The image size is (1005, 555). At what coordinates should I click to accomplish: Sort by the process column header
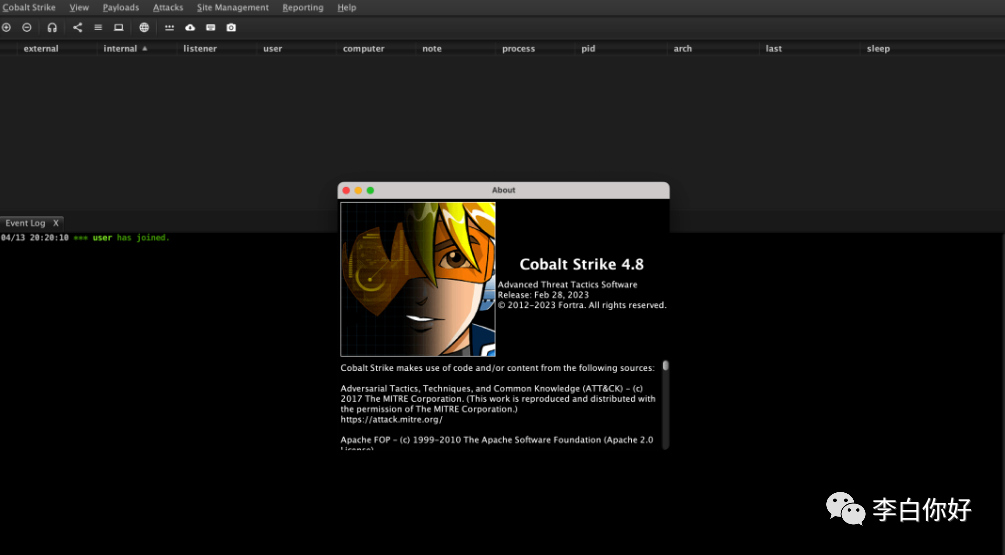click(519, 49)
